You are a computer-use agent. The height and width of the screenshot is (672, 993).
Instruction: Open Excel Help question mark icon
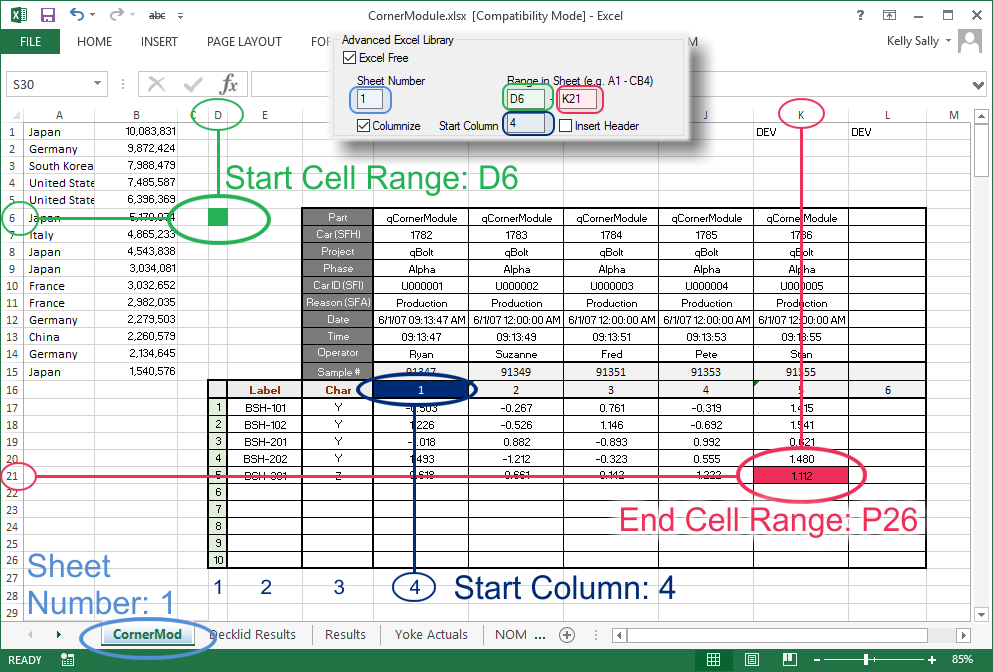pos(861,15)
